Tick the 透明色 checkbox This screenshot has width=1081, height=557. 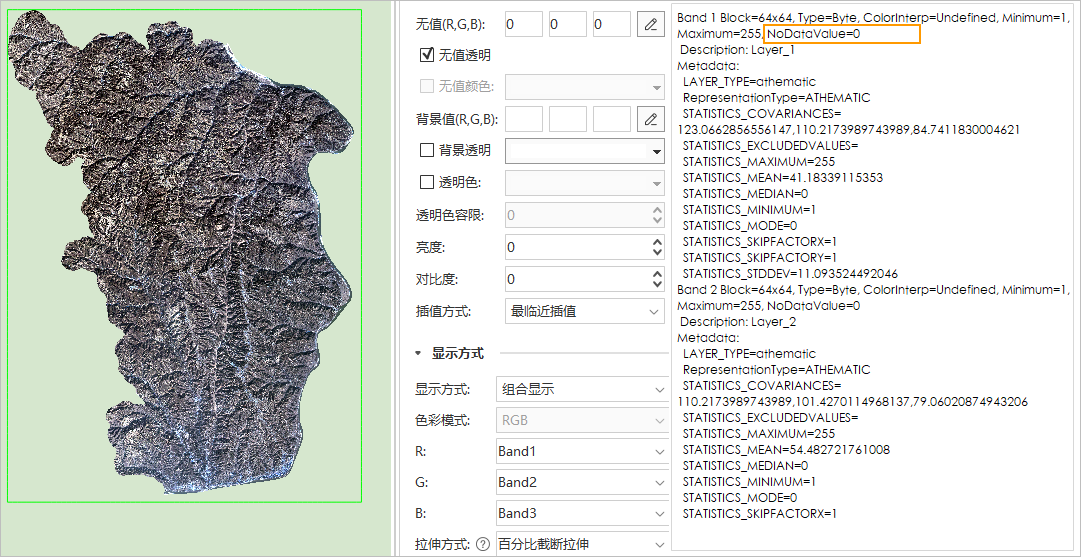click(427, 183)
